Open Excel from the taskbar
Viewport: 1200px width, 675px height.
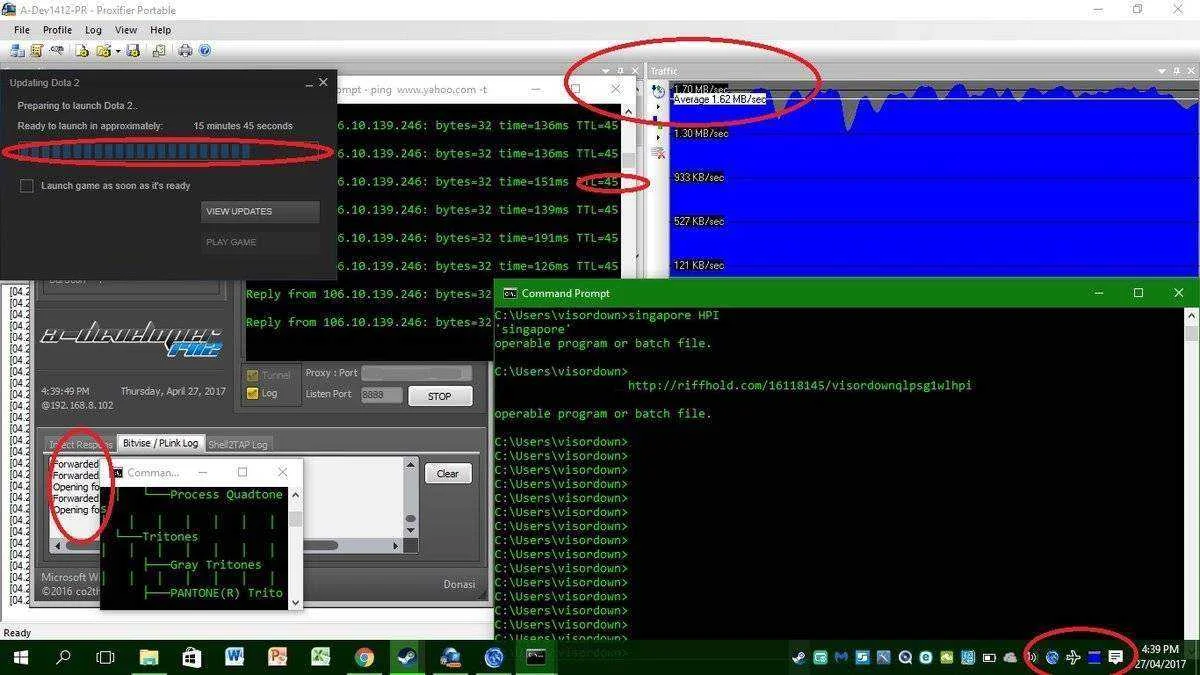point(321,657)
